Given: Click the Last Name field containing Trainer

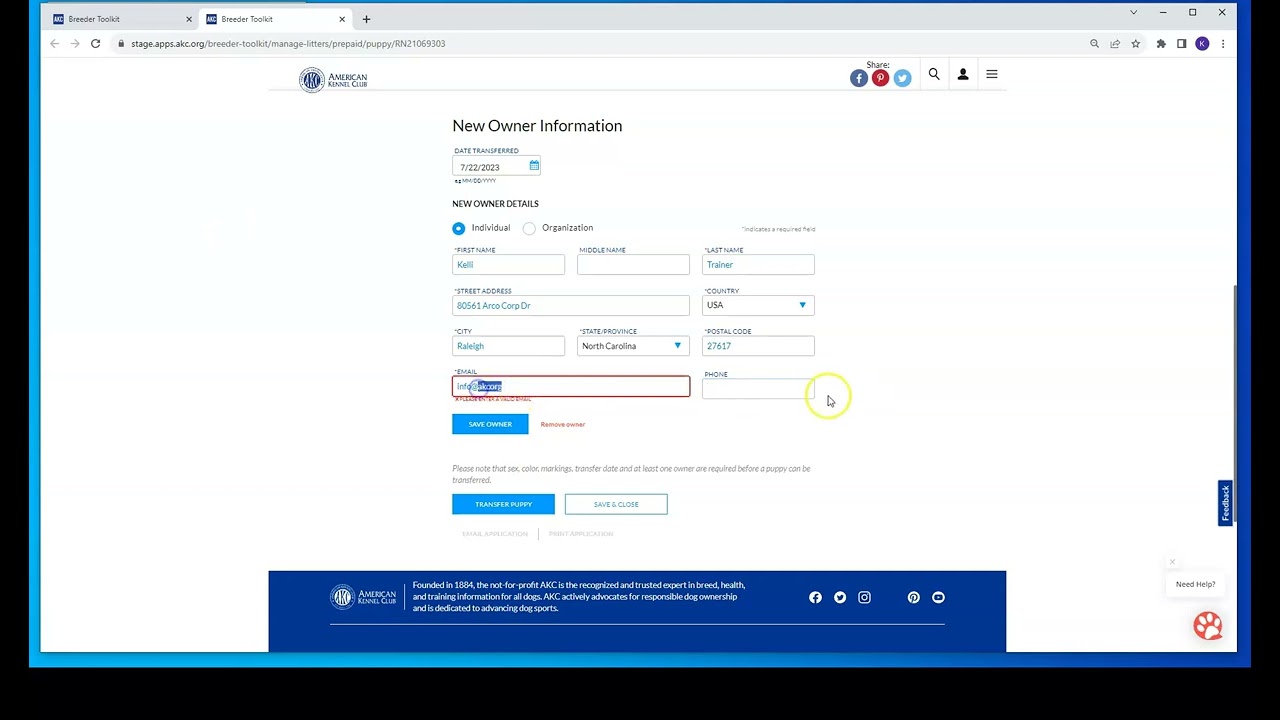Looking at the screenshot, I should click(x=758, y=265).
